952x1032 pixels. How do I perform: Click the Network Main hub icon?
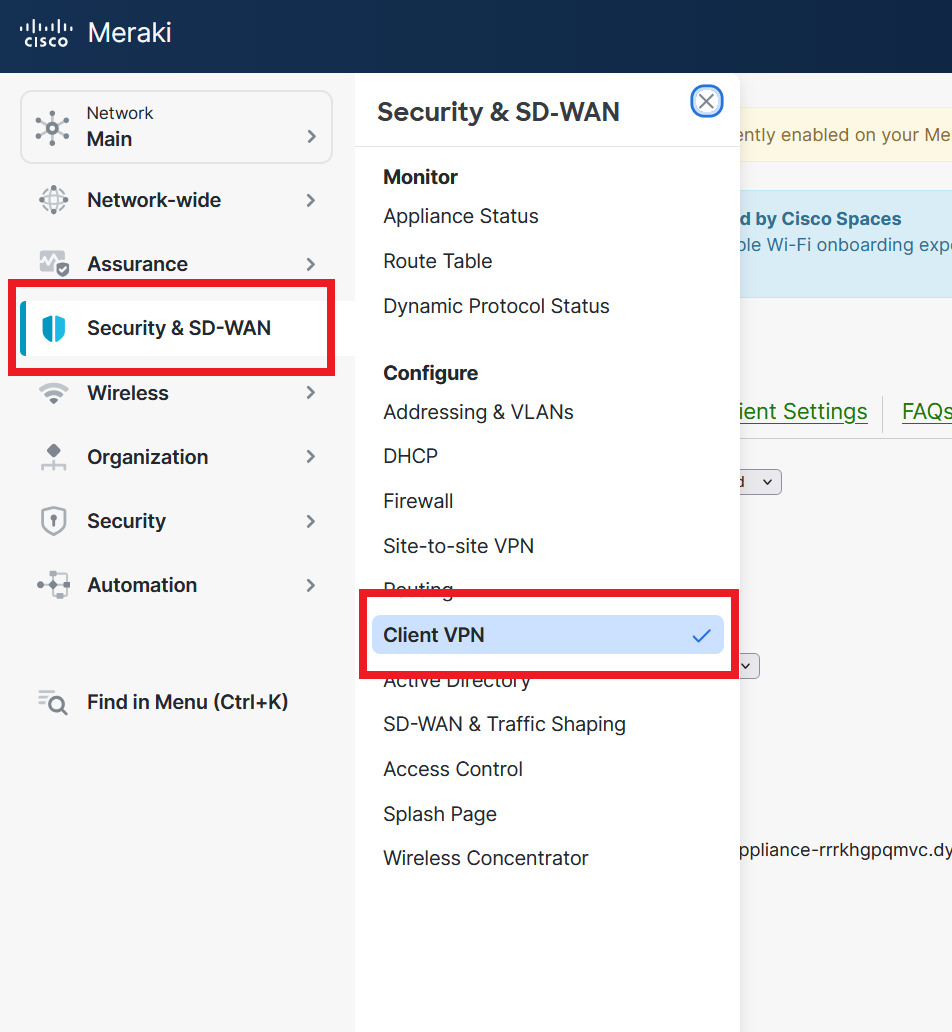[53, 128]
